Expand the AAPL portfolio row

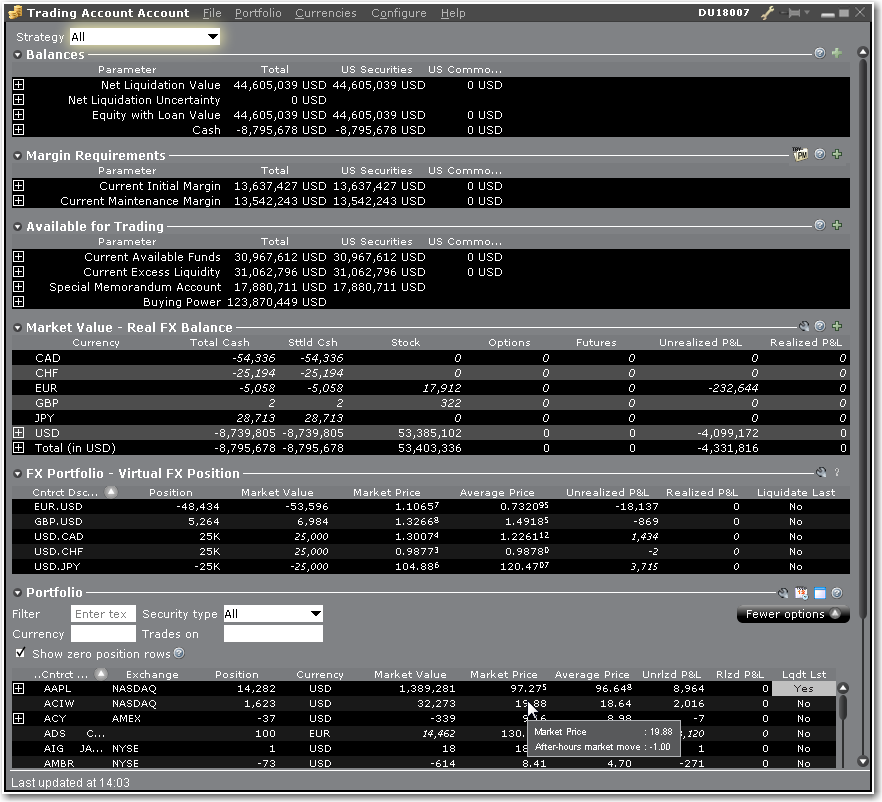19,688
